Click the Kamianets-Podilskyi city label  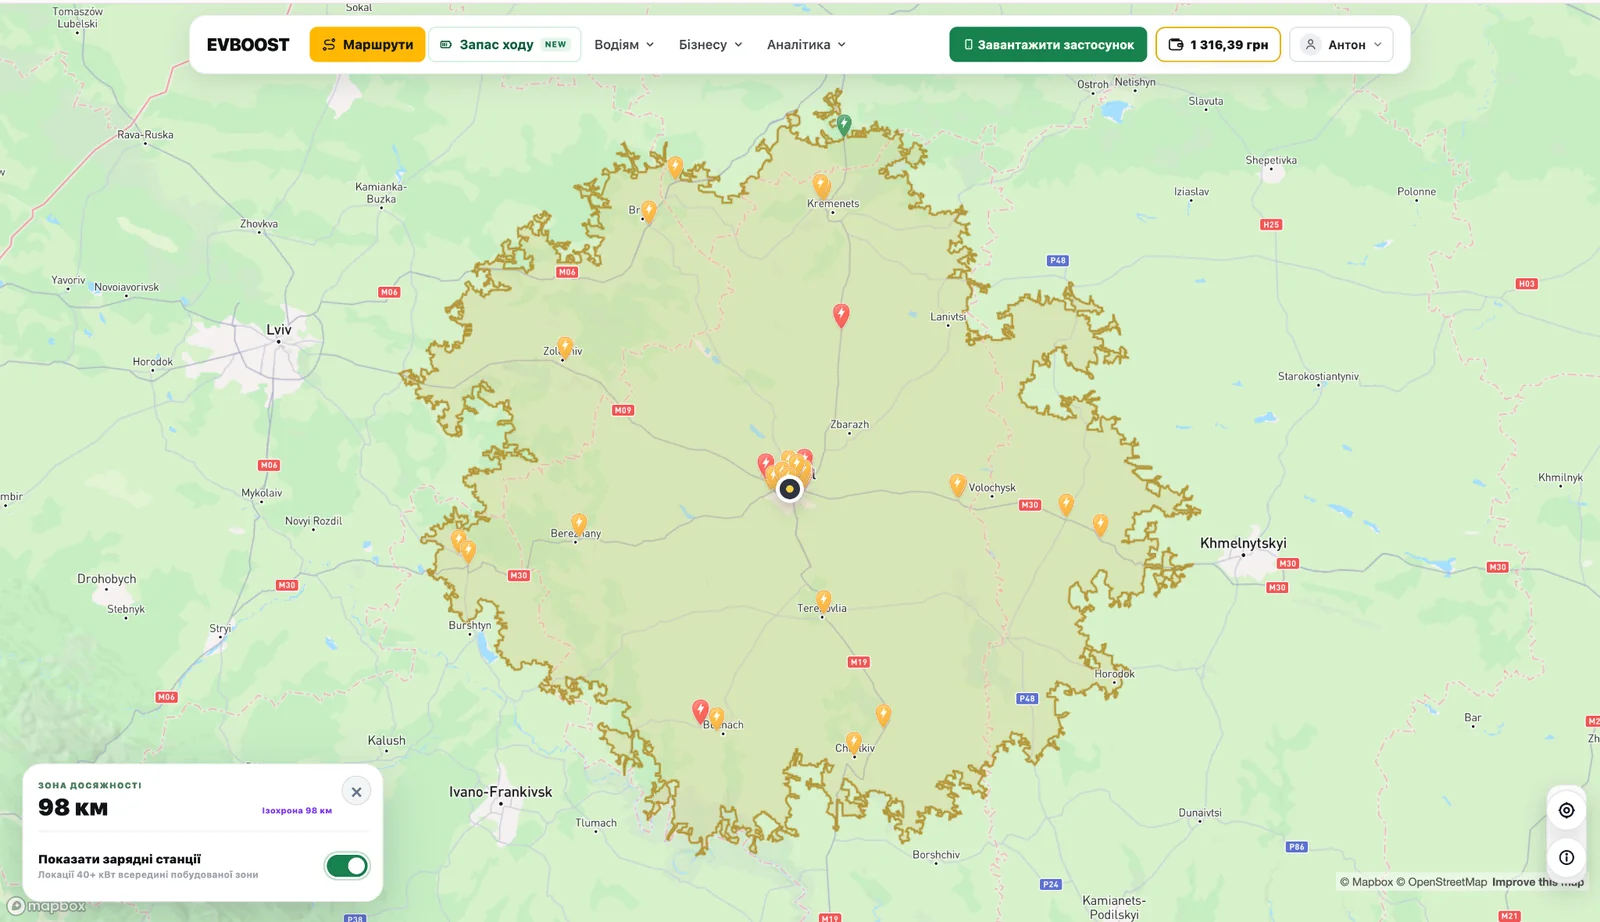1114,907
